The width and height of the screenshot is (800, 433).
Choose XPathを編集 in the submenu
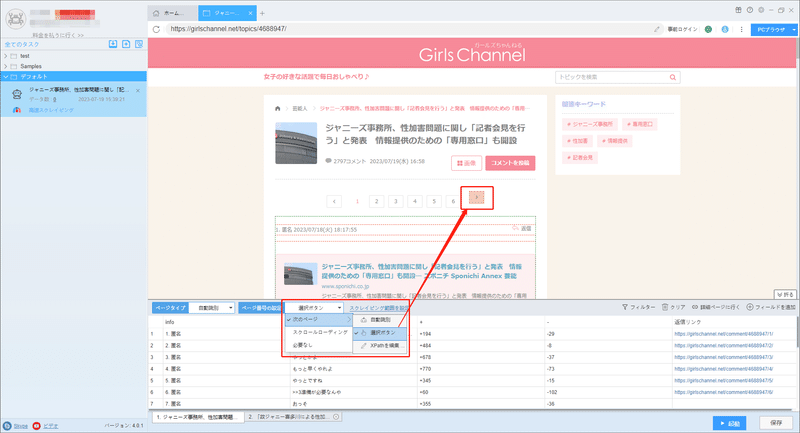click(x=380, y=346)
